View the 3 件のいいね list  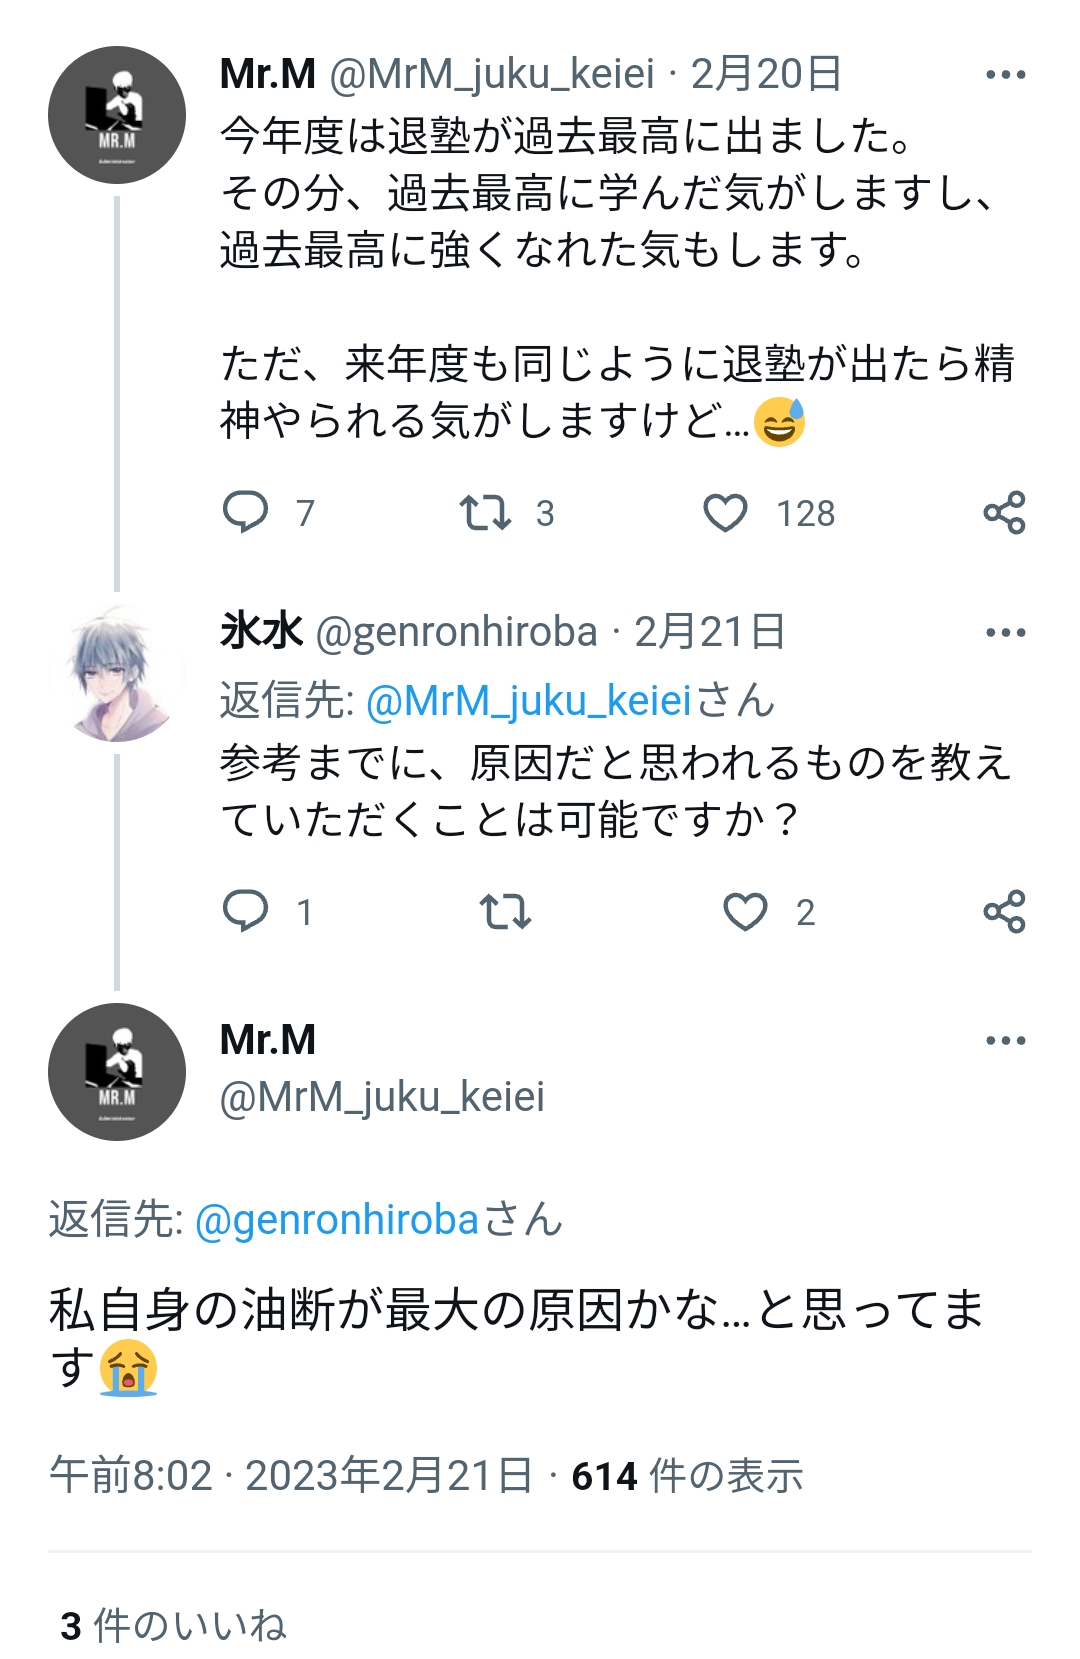174,1625
